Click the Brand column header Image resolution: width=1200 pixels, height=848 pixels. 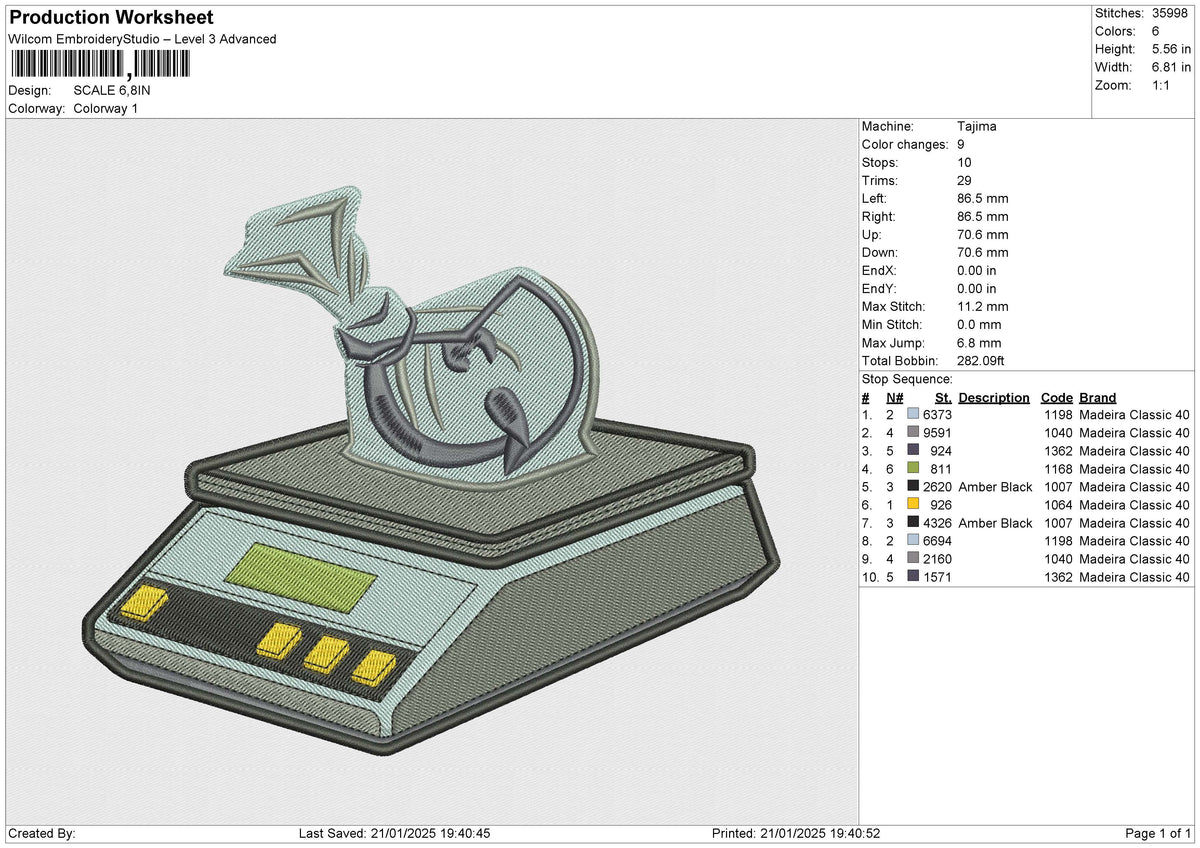1097,398
